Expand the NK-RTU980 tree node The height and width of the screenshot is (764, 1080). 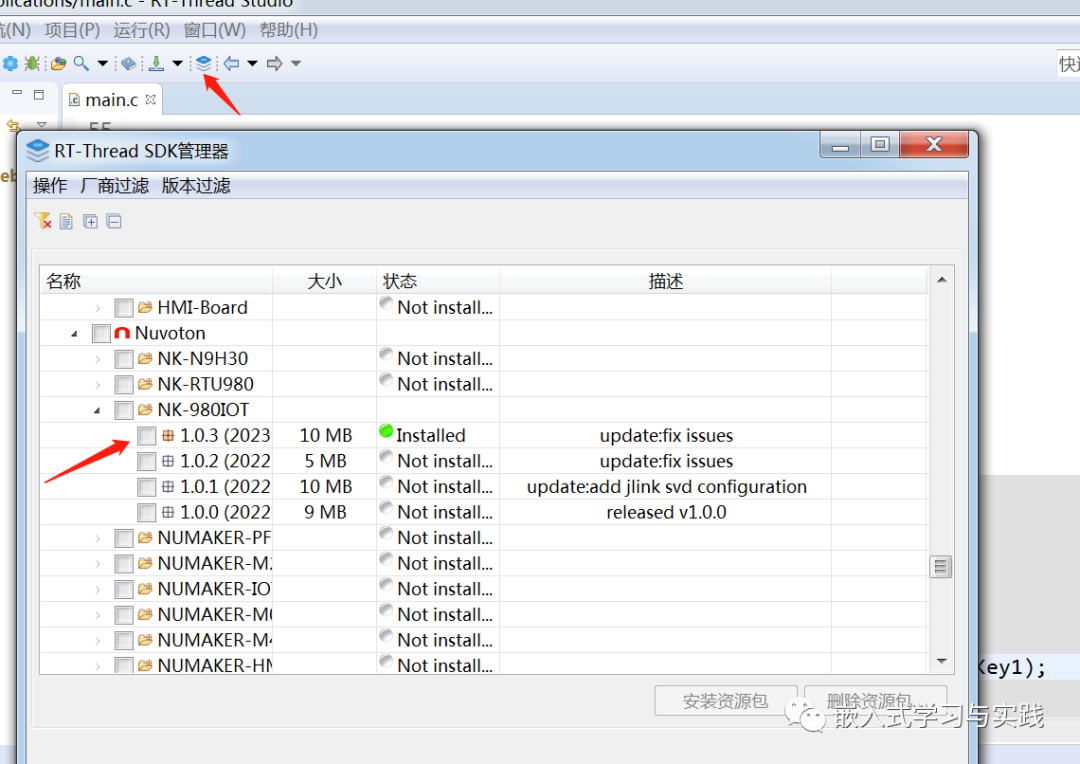point(97,384)
